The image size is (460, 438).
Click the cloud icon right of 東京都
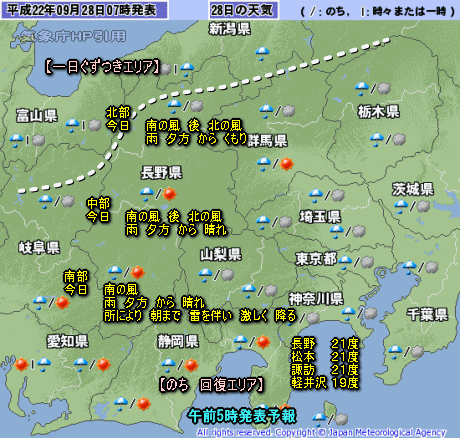tap(367, 262)
